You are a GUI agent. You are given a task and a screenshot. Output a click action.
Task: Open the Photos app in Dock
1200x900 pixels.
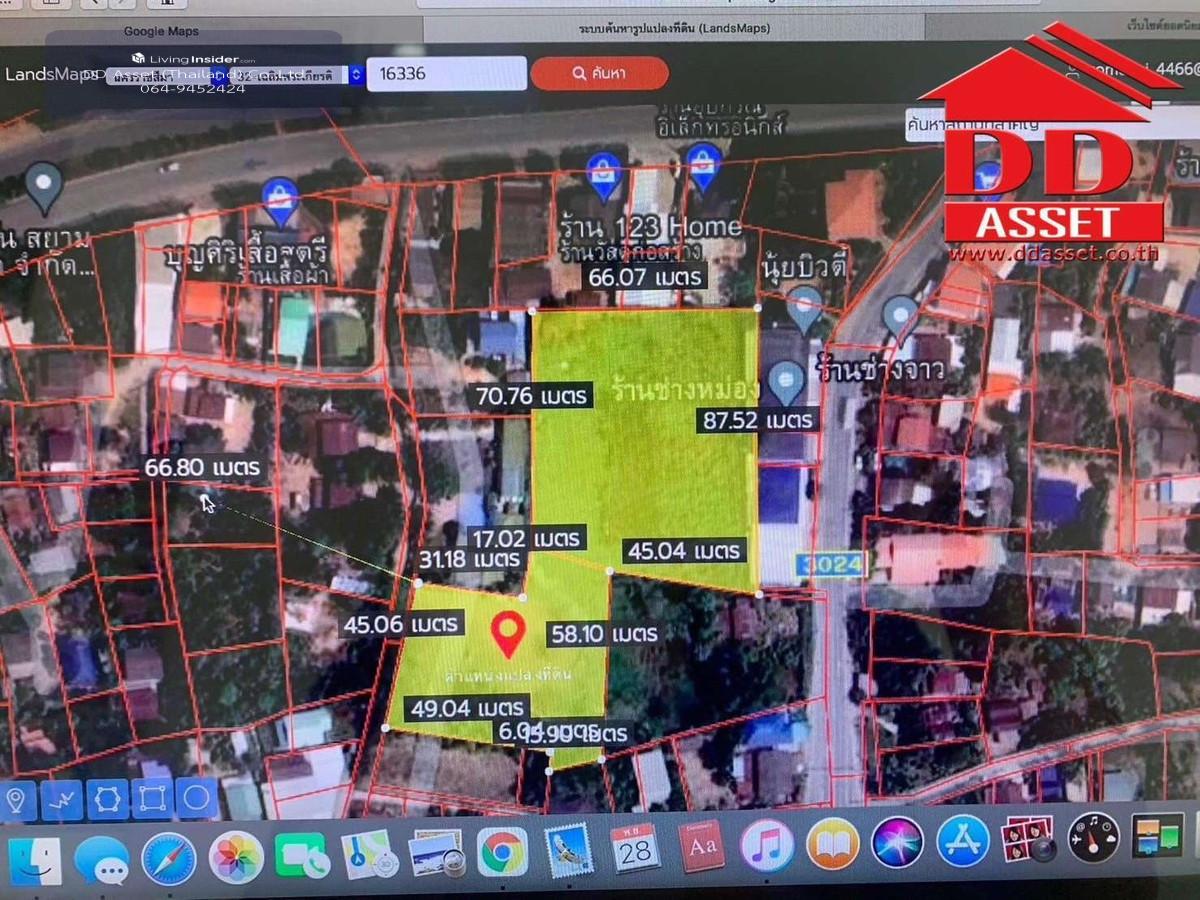click(236, 857)
